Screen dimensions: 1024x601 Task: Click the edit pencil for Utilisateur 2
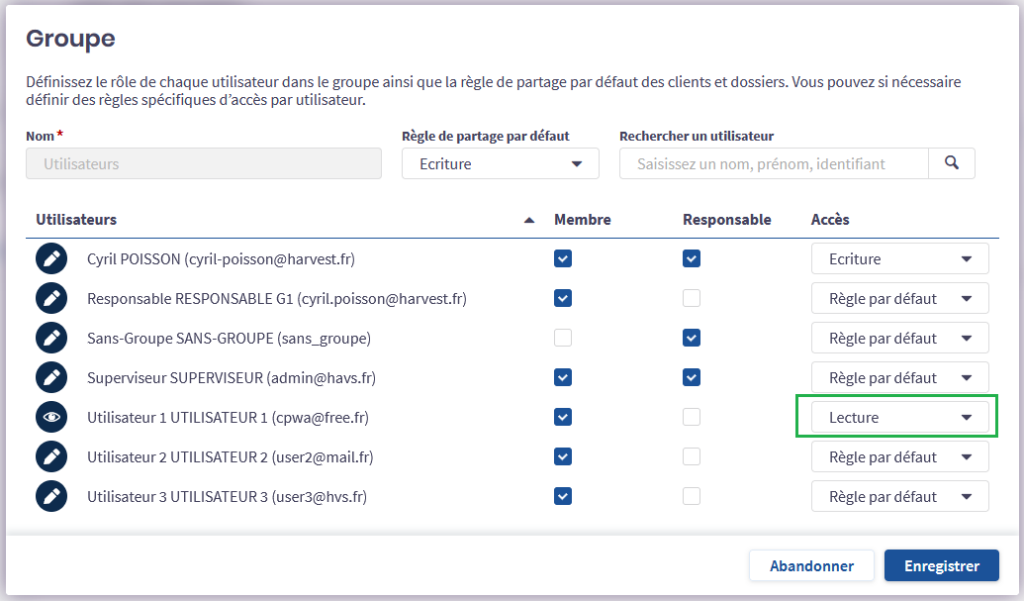51,457
